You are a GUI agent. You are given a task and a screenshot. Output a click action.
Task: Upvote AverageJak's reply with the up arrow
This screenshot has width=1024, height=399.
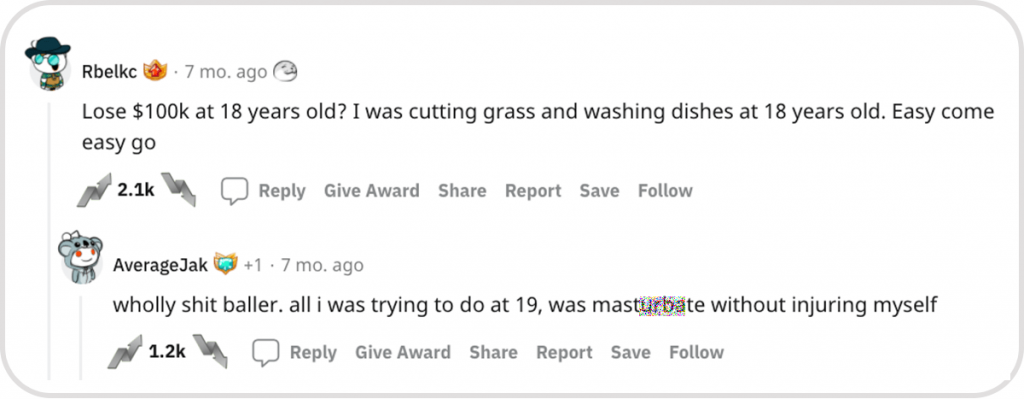click(125, 351)
